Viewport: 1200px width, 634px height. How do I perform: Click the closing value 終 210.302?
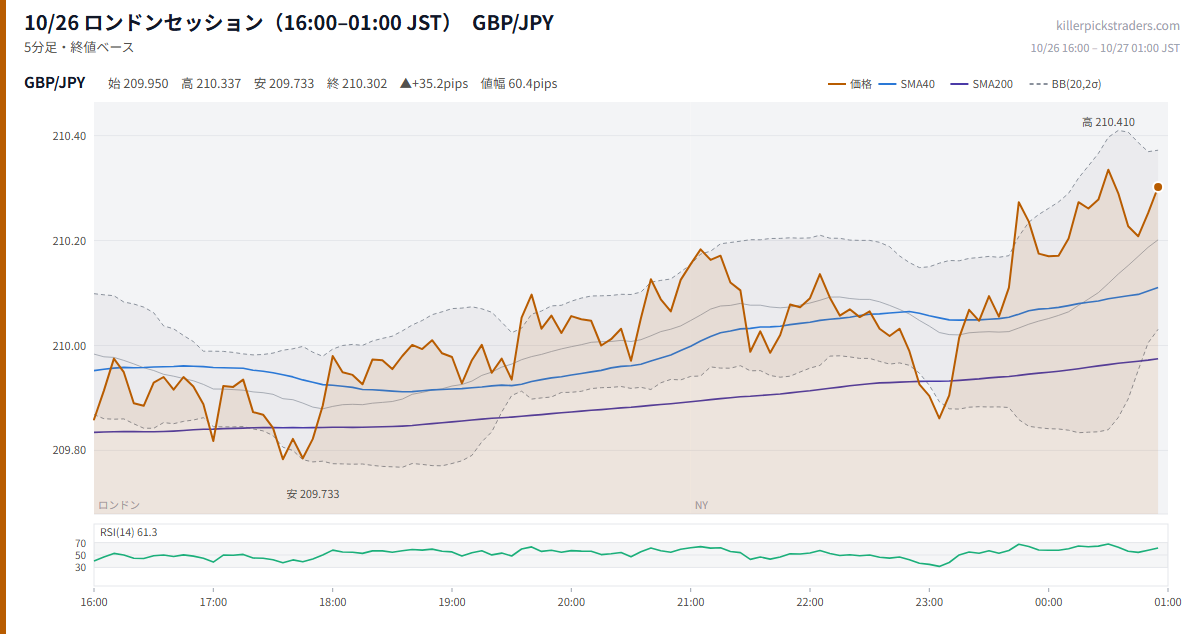point(357,84)
